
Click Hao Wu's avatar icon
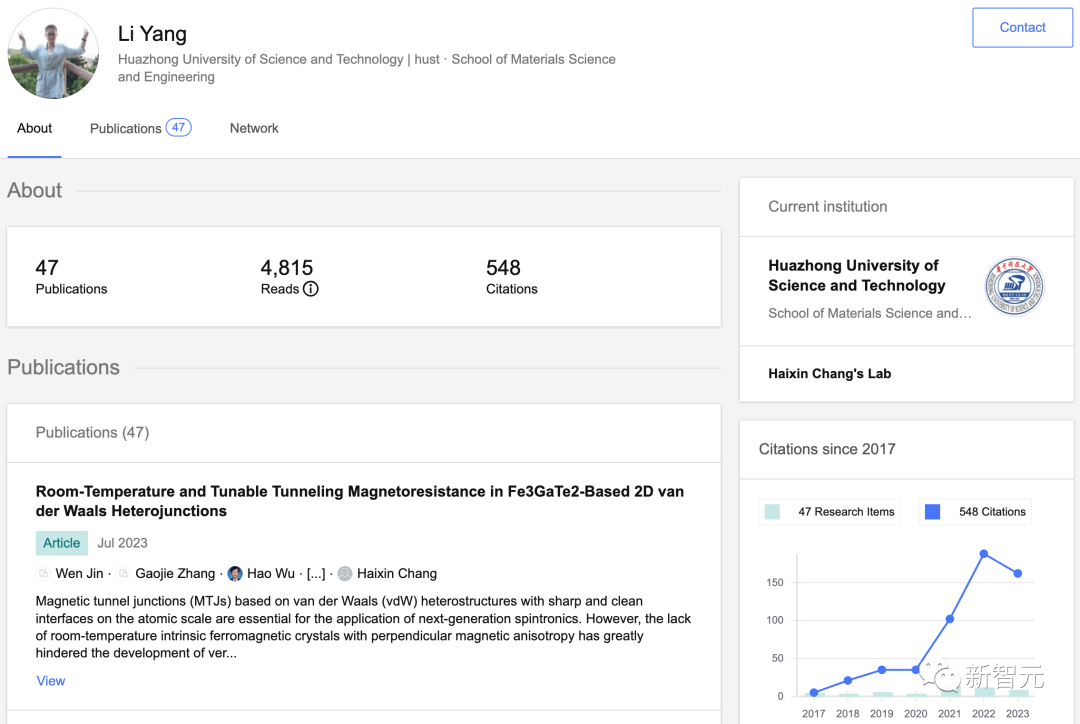[235, 573]
